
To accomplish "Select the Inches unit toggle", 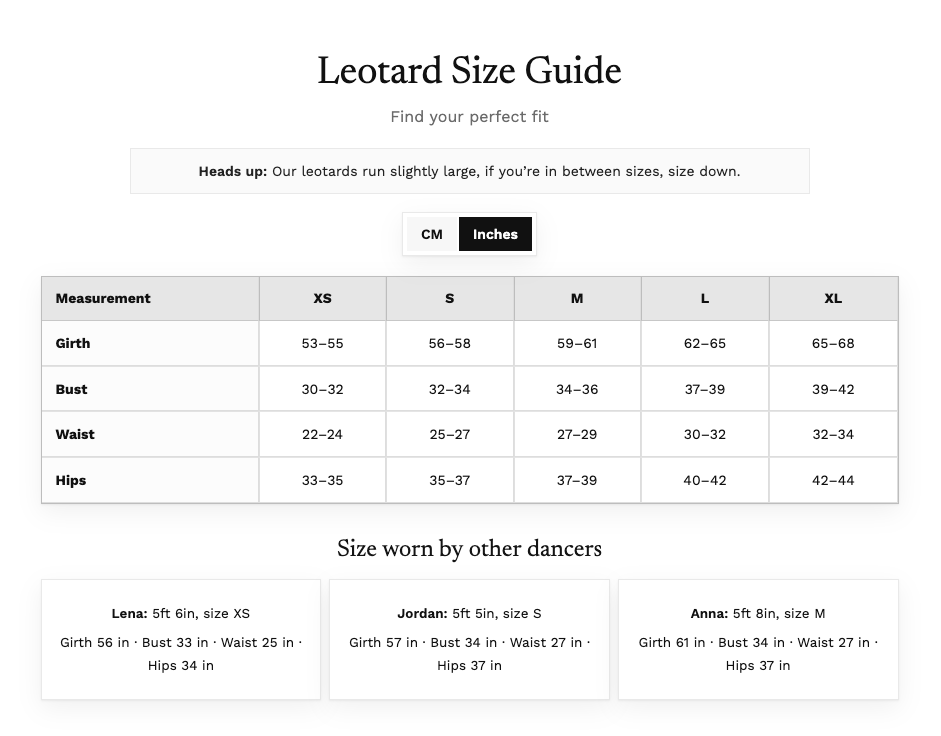I will coord(495,234).
